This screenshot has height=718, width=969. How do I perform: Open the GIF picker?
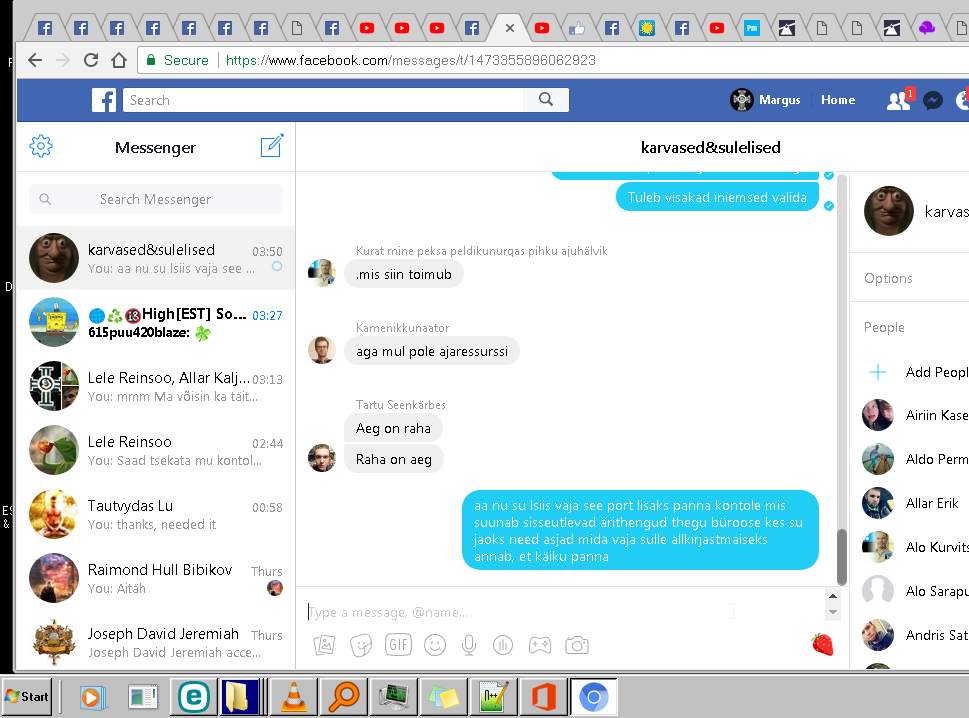[399, 645]
